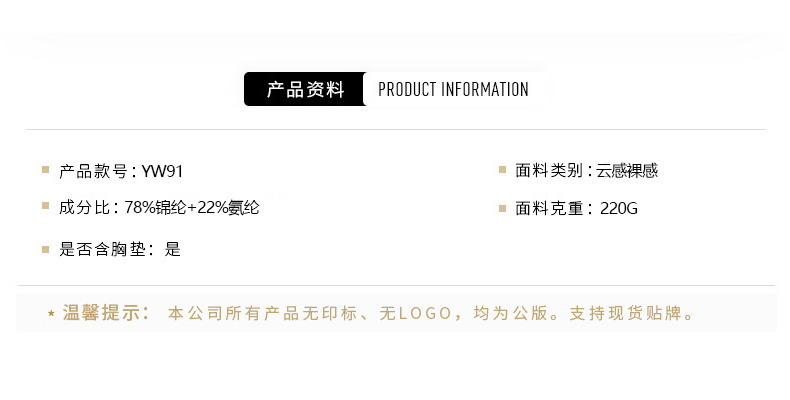Select the 220G fabric weight value

619,209
